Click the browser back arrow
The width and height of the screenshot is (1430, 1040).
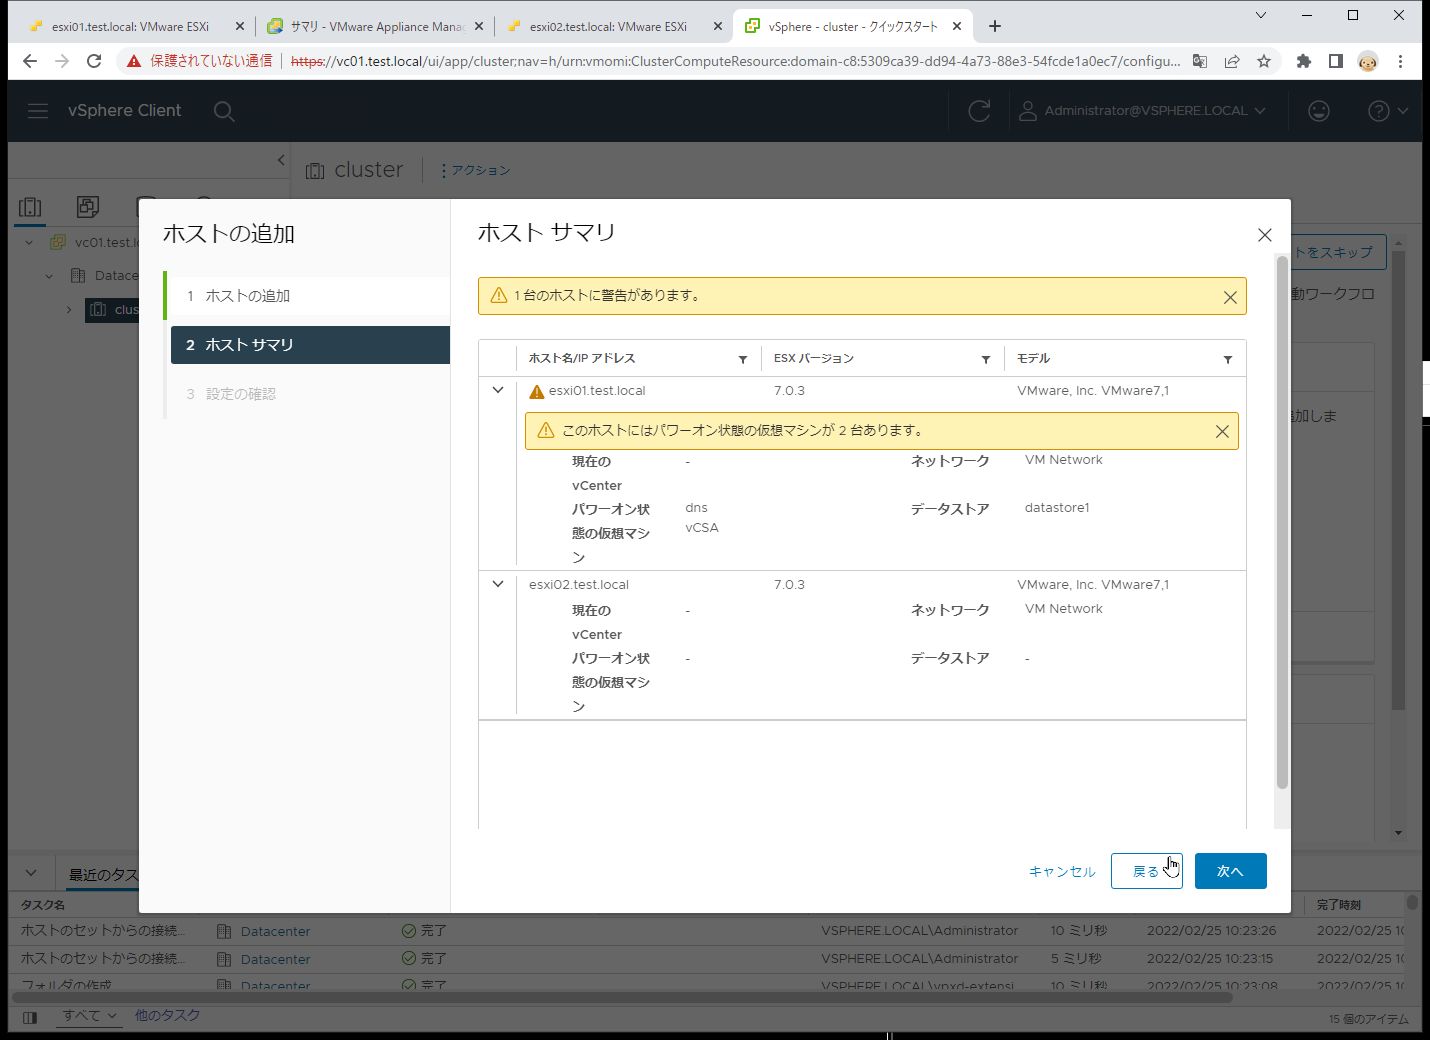[x=30, y=61]
